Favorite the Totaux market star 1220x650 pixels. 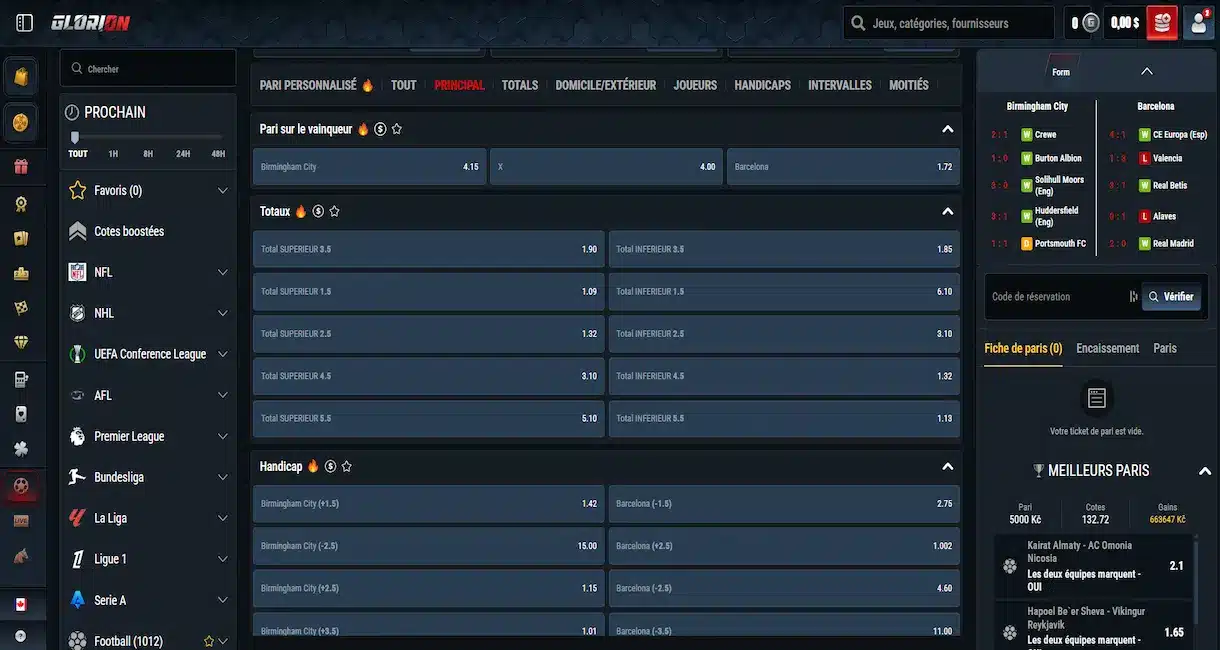click(334, 211)
